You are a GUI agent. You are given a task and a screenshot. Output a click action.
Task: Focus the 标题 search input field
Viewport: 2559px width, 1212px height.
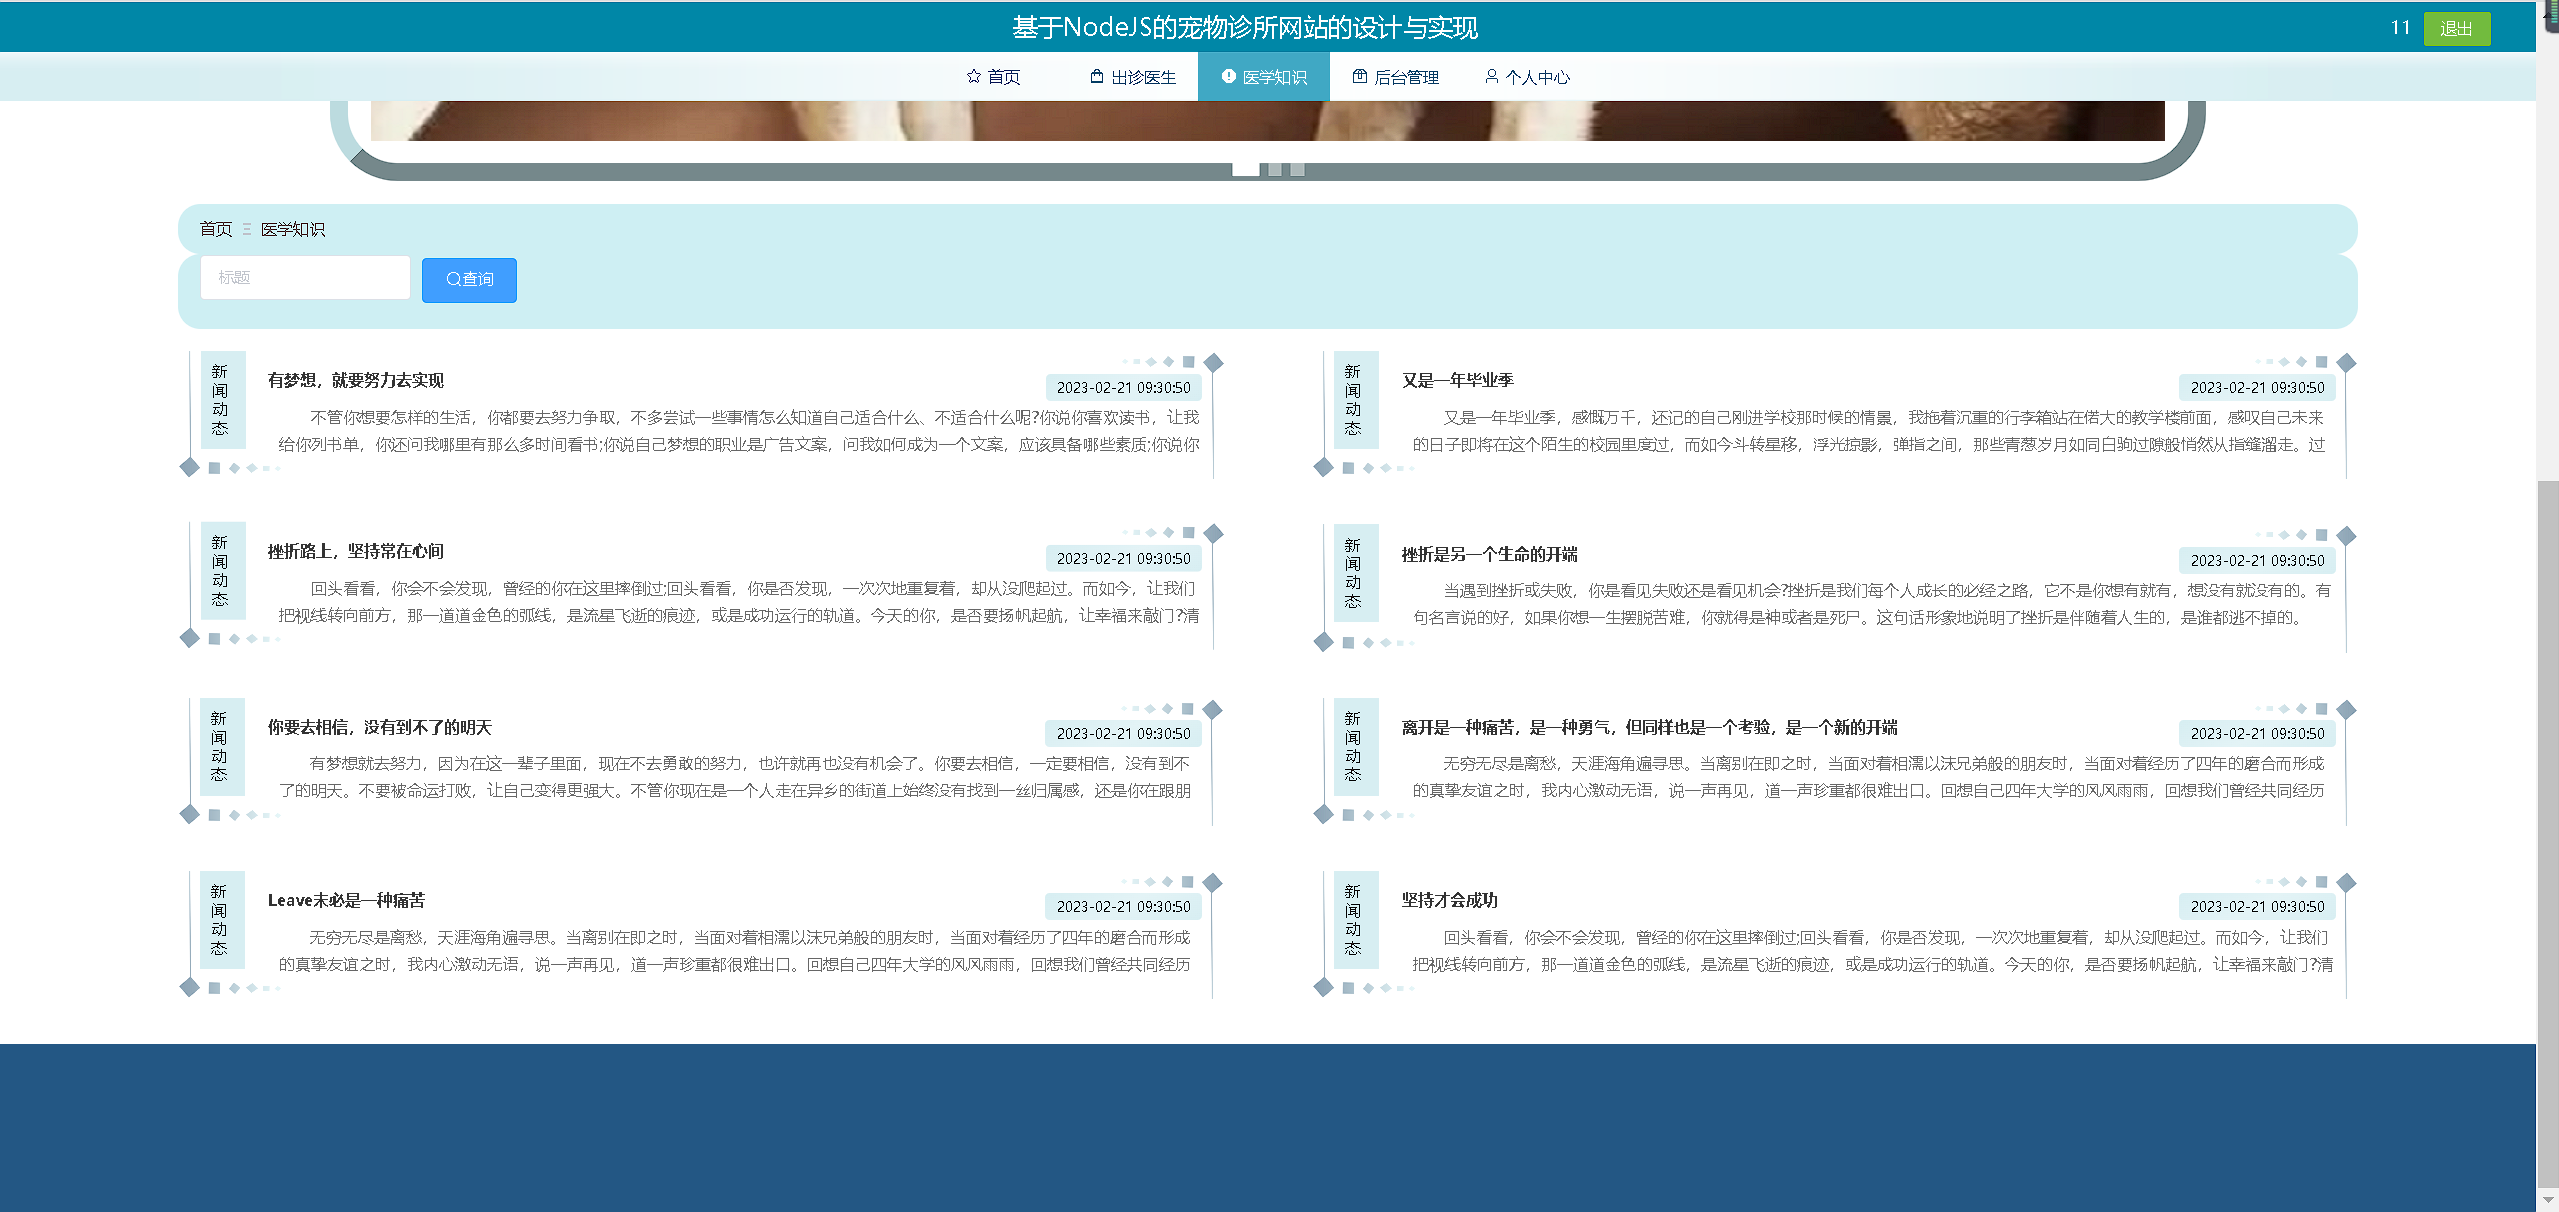coord(305,278)
